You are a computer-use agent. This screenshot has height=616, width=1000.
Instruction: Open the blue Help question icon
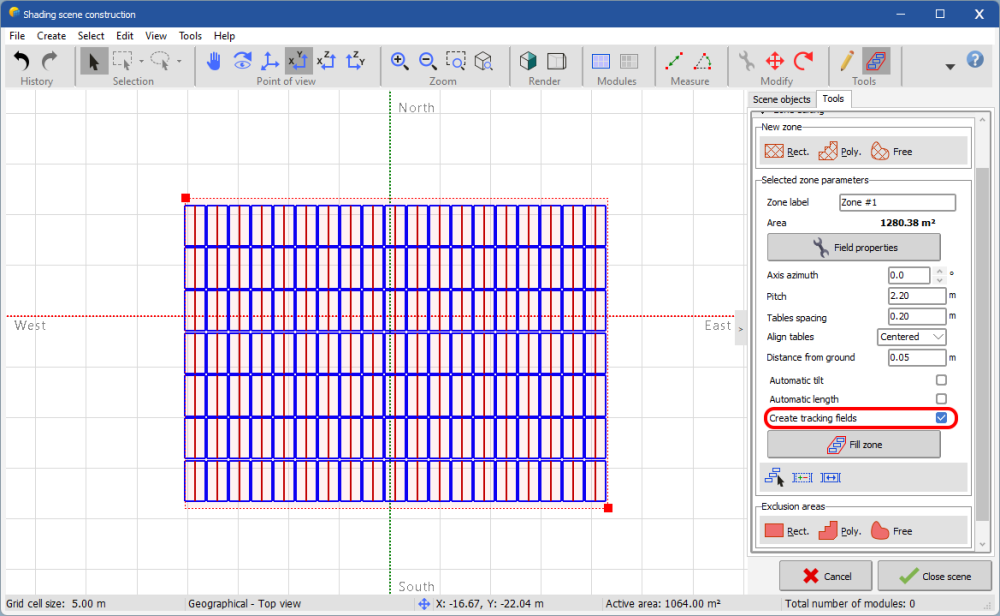pos(975,61)
